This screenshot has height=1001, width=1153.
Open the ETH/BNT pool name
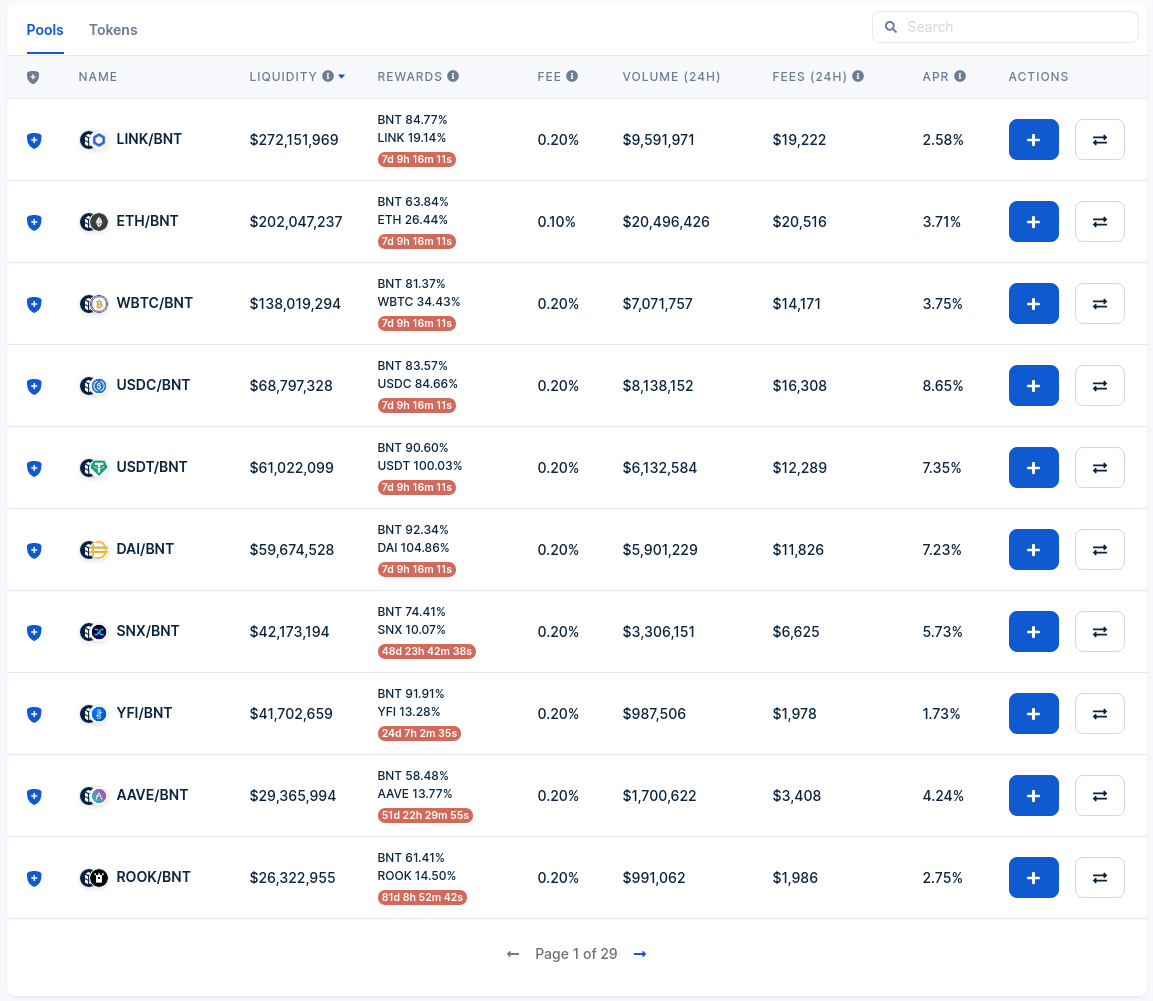[x=147, y=221]
